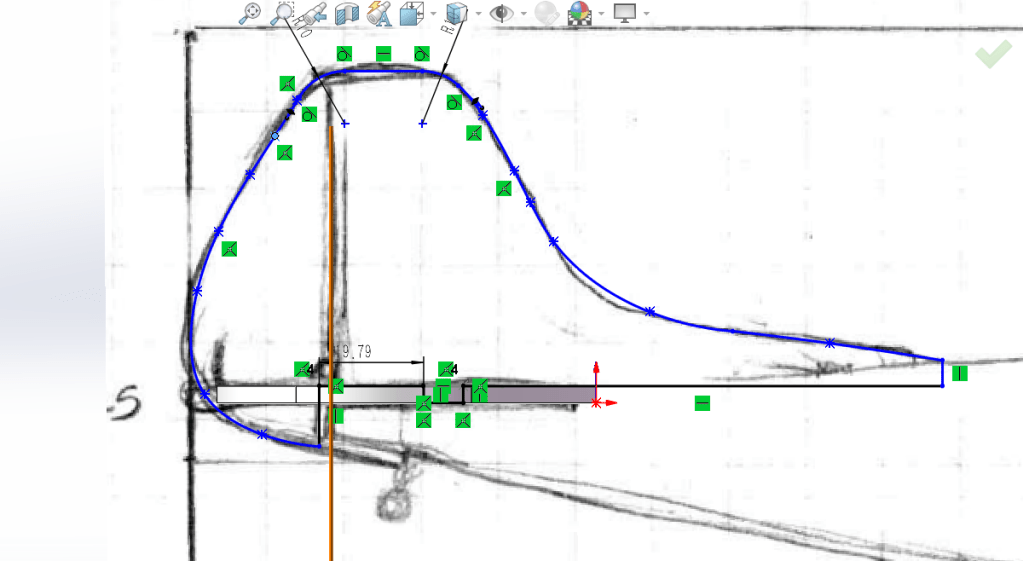
Task: Click the Zoom to Fit icon
Action: tap(250, 13)
